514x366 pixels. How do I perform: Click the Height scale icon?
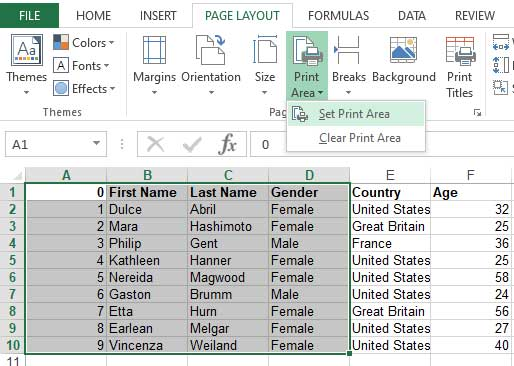501,65
